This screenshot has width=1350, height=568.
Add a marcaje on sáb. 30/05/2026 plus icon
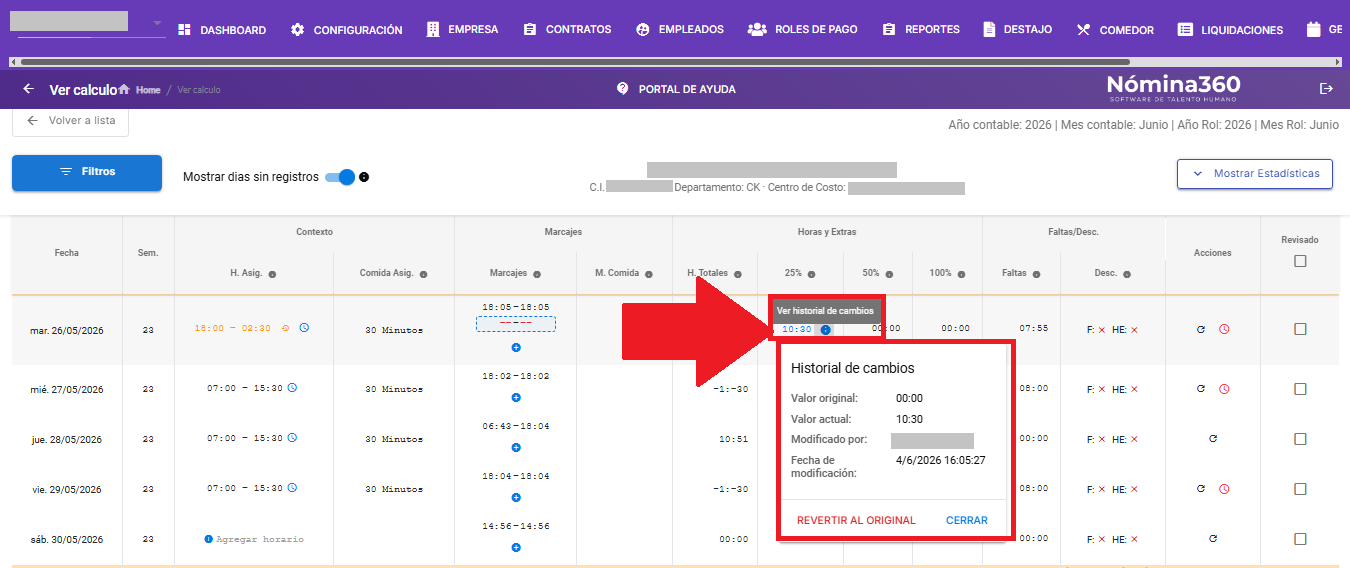click(516, 547)
